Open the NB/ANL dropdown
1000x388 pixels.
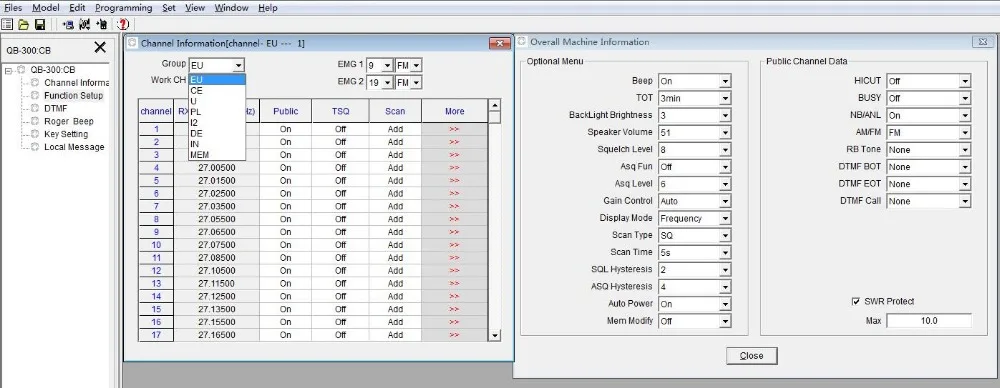pos(965,116)
